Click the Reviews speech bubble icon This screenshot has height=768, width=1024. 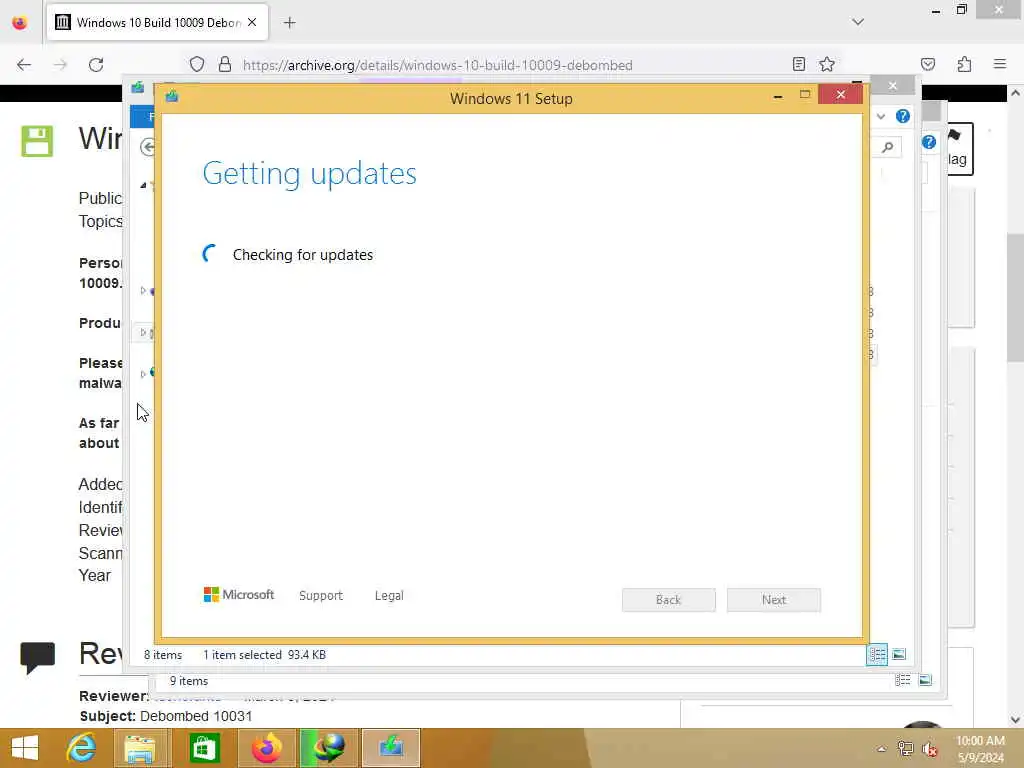tap(37, 657)
